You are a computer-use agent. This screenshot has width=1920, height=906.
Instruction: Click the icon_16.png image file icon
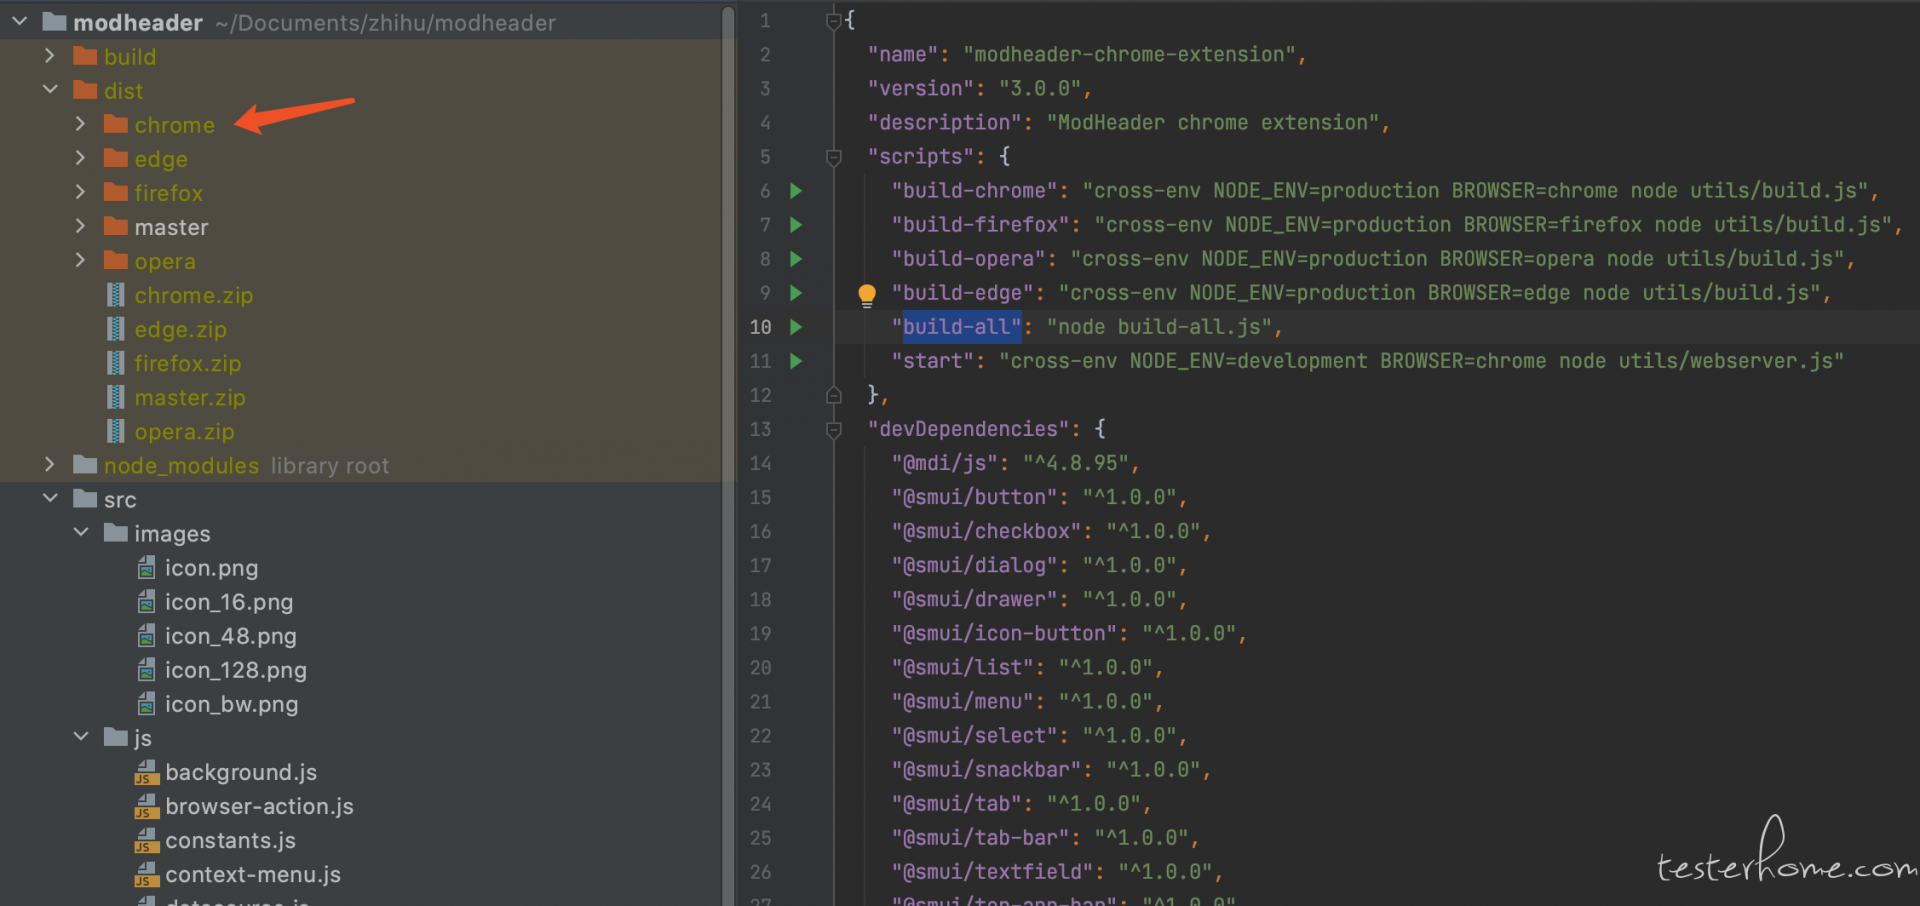146,602
